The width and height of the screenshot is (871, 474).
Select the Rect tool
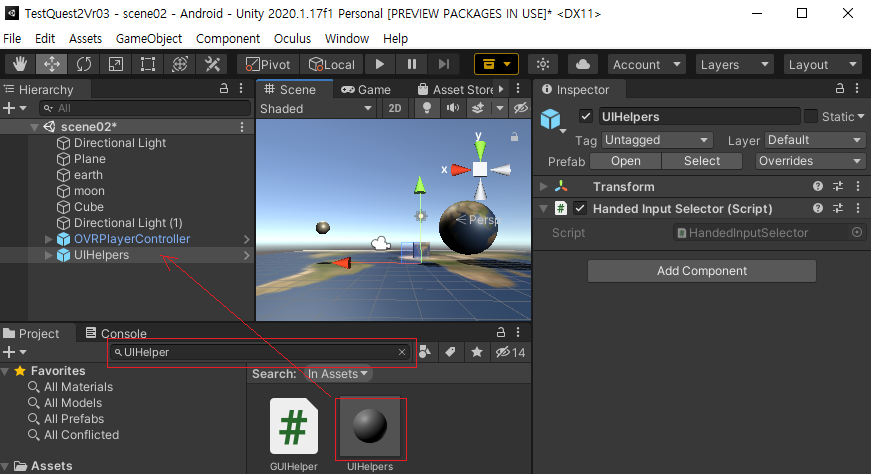[148, 64]
